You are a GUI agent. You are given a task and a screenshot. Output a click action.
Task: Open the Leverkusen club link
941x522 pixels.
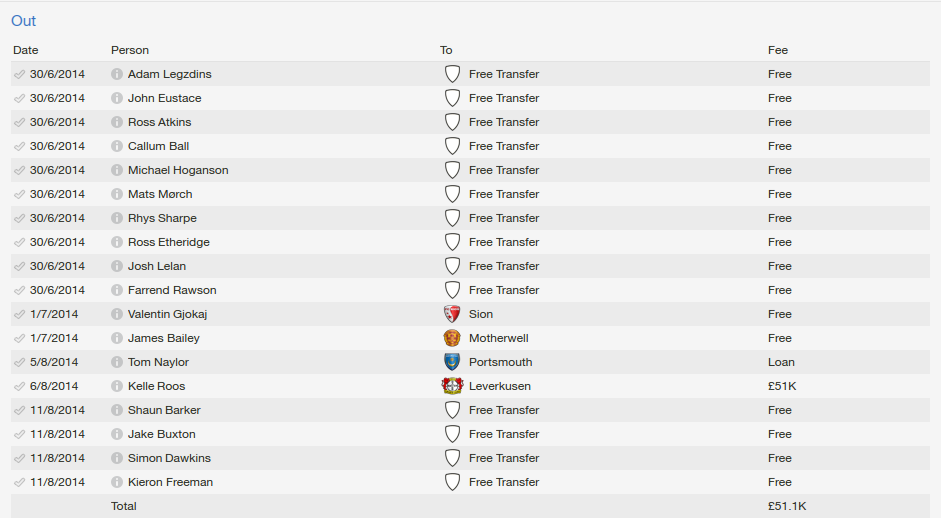500,386
